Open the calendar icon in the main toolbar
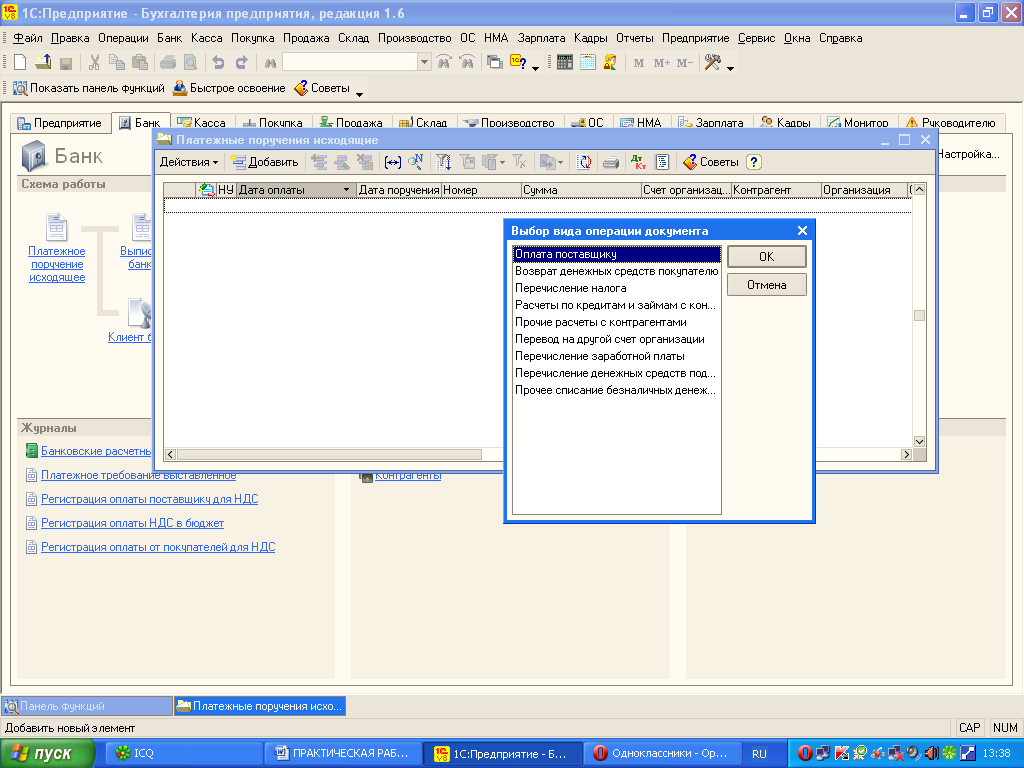 pyautogui.click(x=588, y=62)
